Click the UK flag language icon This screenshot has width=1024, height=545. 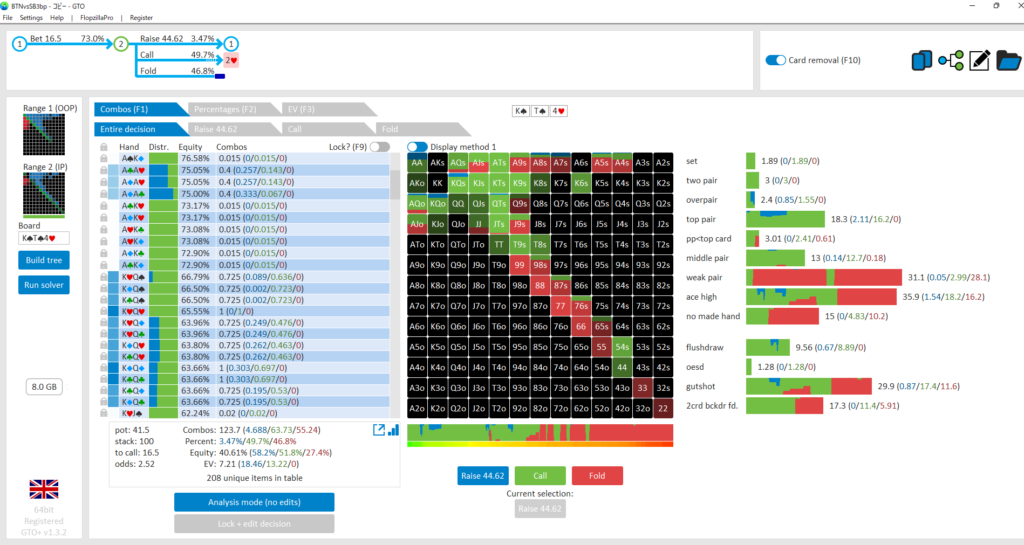coord(44,489)
